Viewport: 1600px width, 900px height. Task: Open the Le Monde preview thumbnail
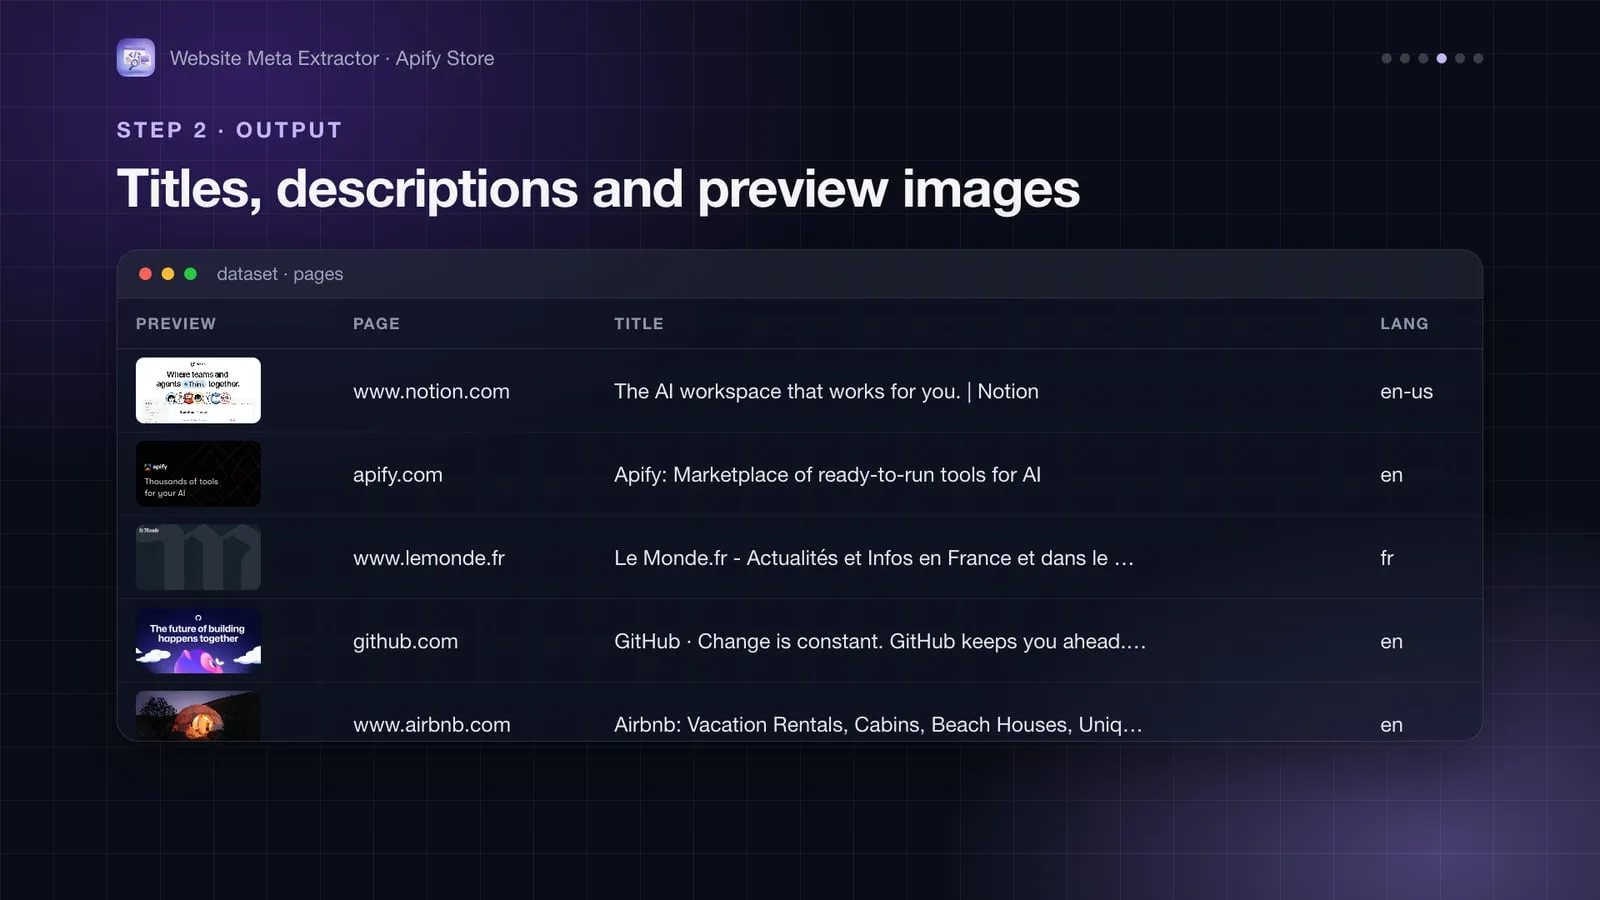pyautogui.click(x=198, y=557)
